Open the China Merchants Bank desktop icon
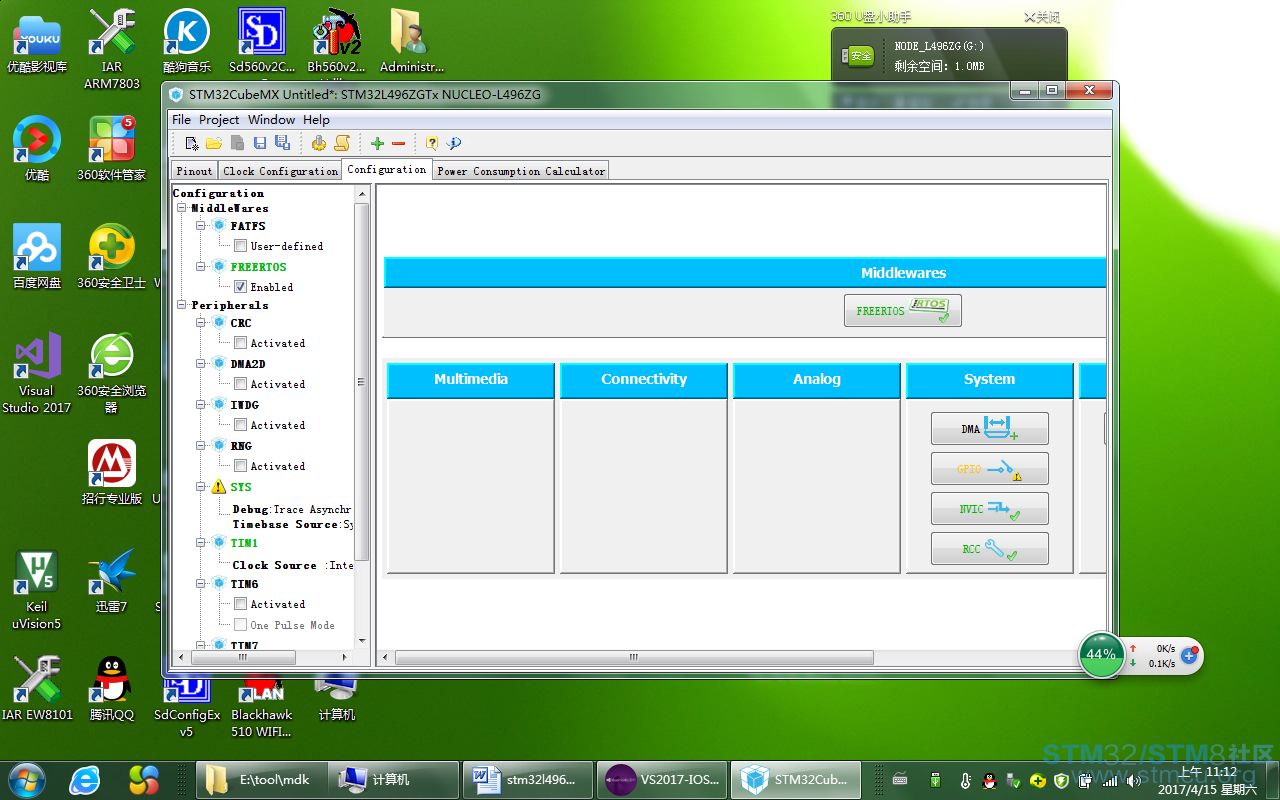The height and width of the screenshot is (800, 1280). pos(112,472)
